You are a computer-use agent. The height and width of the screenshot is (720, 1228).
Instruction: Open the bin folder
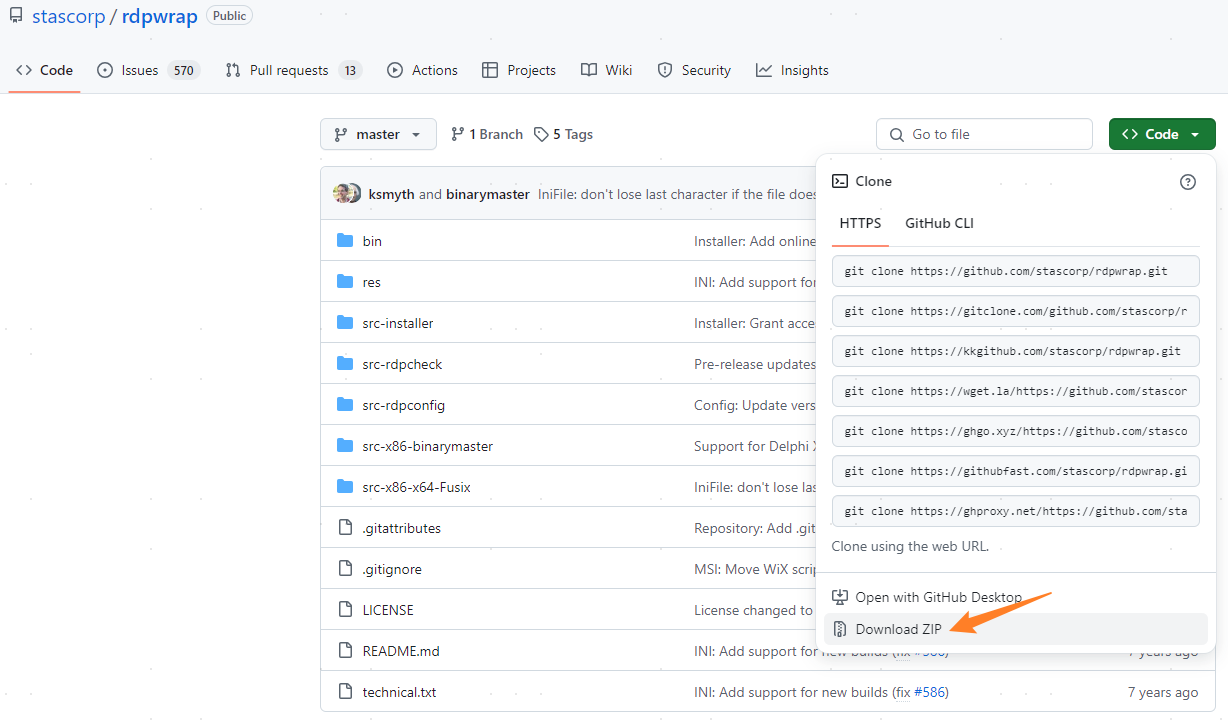(372, 241)
